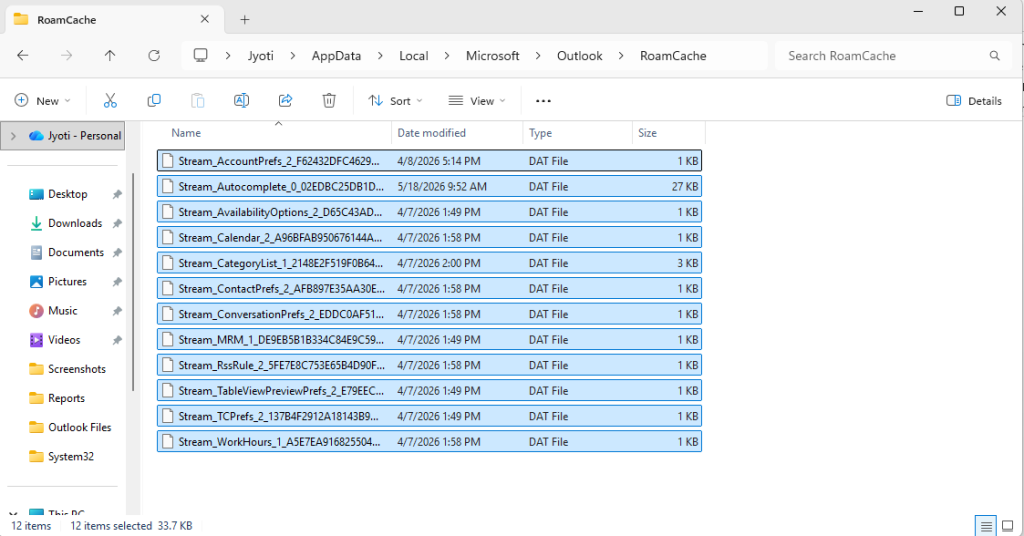Toggle the Details pane button
The image size is (1024, 536).
pyautogui.click(x=974, y=101)
